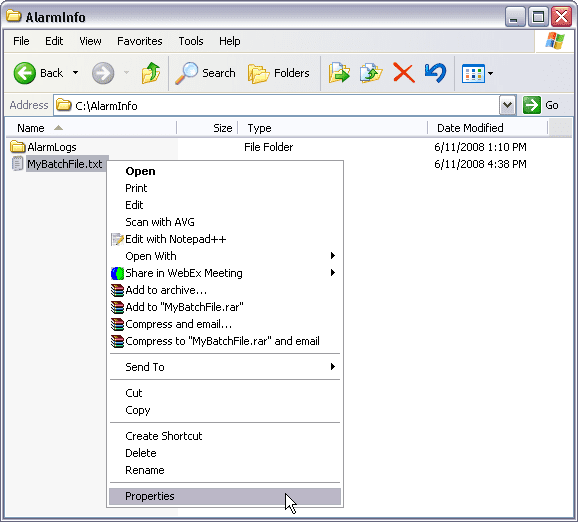578x522 pixels.
Task: Click the Move To folder icon
Action: (339, 73)
